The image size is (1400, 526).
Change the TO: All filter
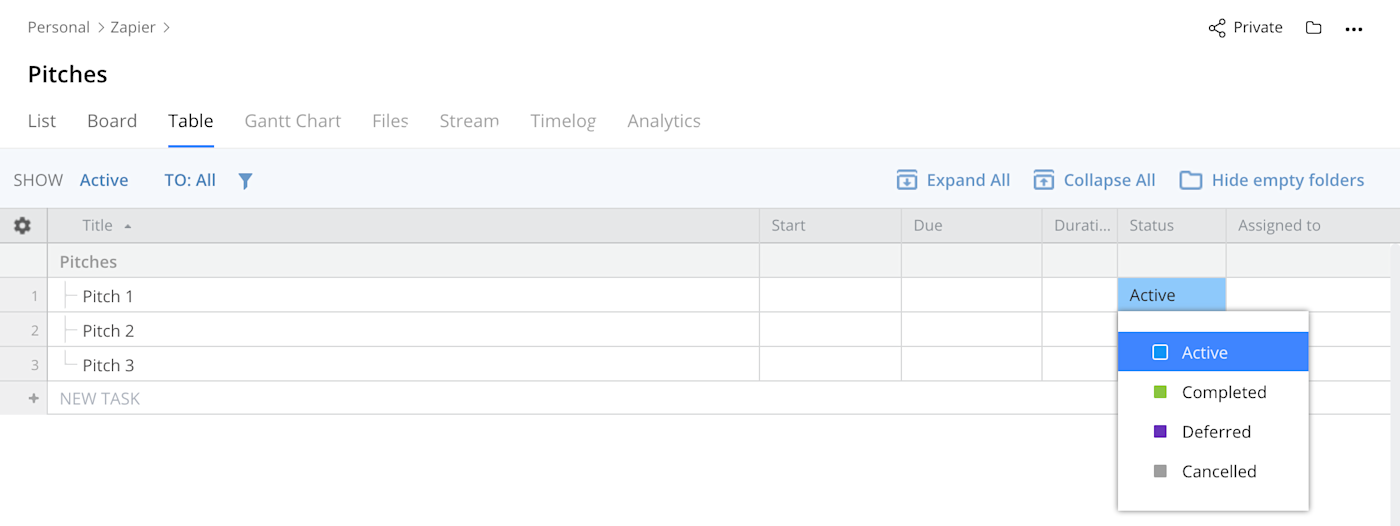pos(190,180)
